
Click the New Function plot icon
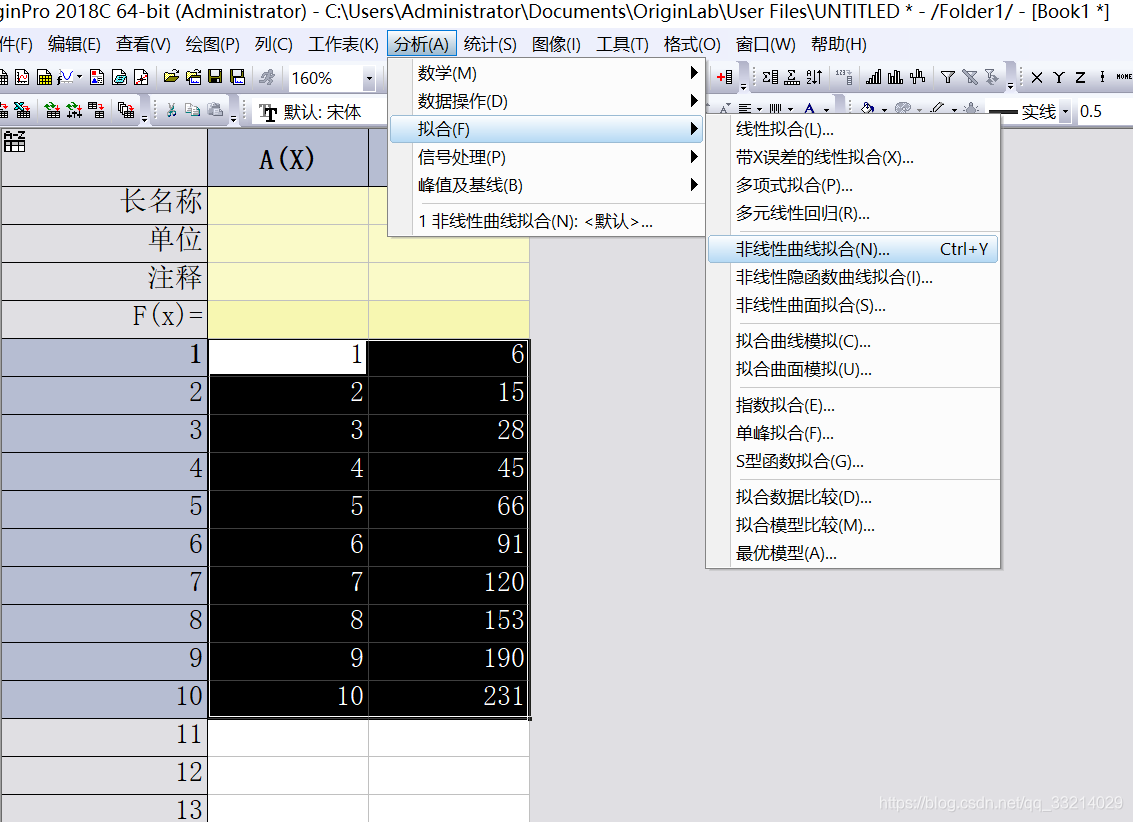coord(65,77)
